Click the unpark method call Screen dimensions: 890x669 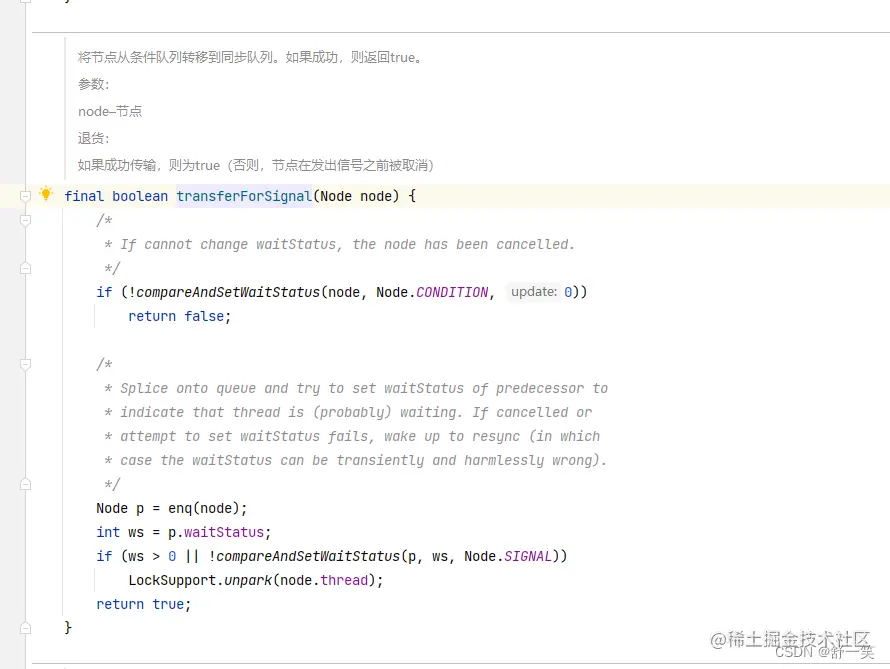click(247, 580)
